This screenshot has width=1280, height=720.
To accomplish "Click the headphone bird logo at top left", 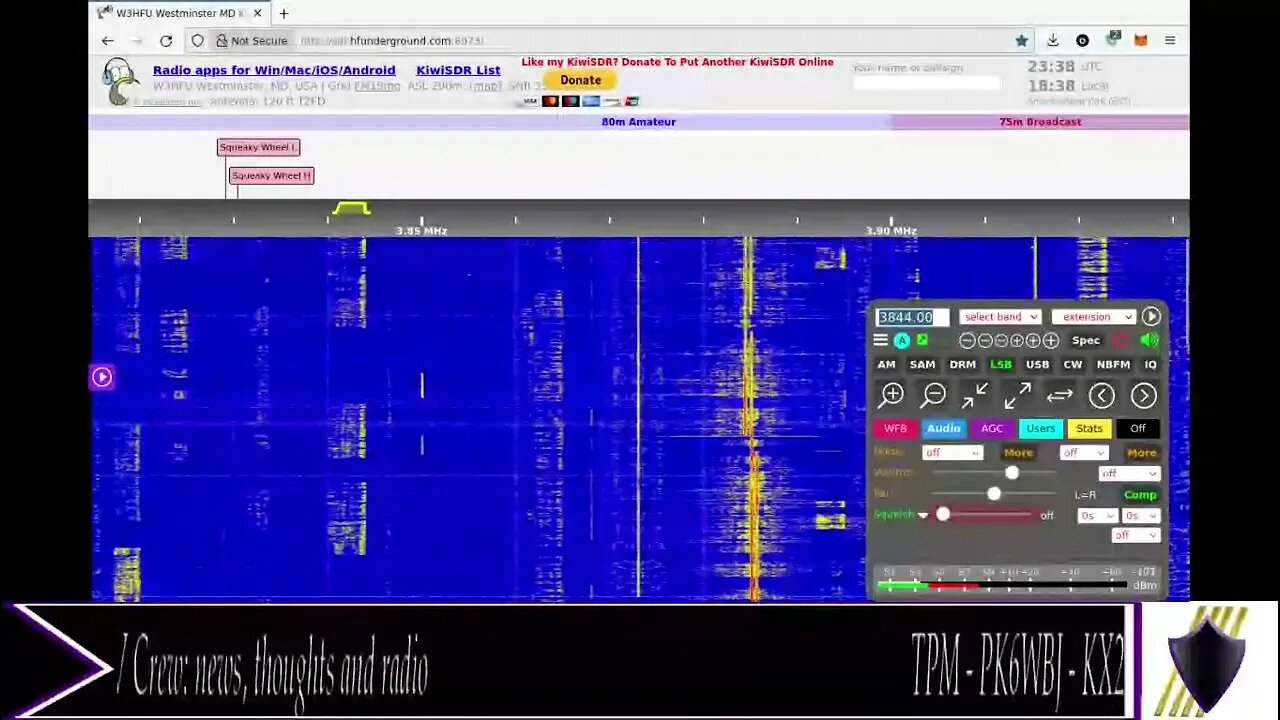I will pos(119,82).
